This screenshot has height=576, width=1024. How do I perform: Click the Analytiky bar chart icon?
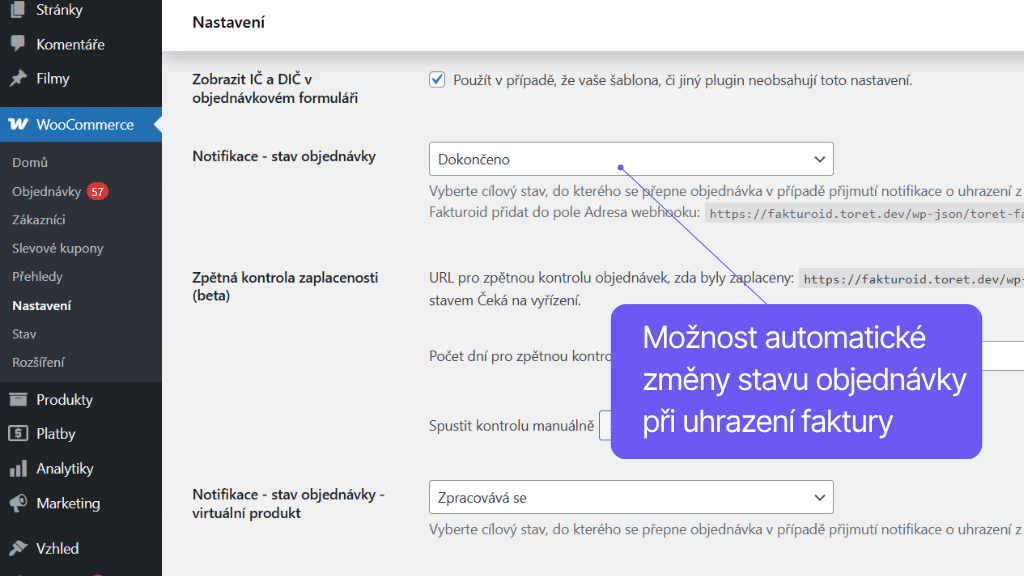[18, 468]
